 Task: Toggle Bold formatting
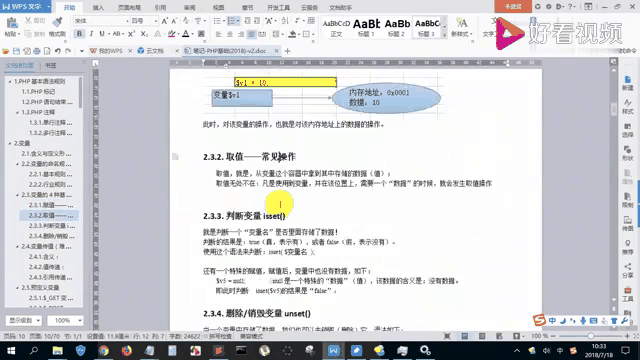point(79,34)
